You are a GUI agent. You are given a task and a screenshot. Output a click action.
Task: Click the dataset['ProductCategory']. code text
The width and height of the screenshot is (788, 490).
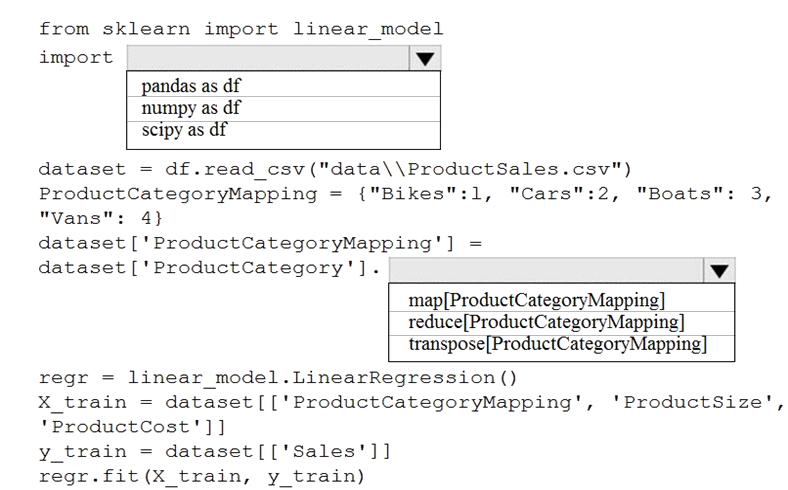pos(210,268)
